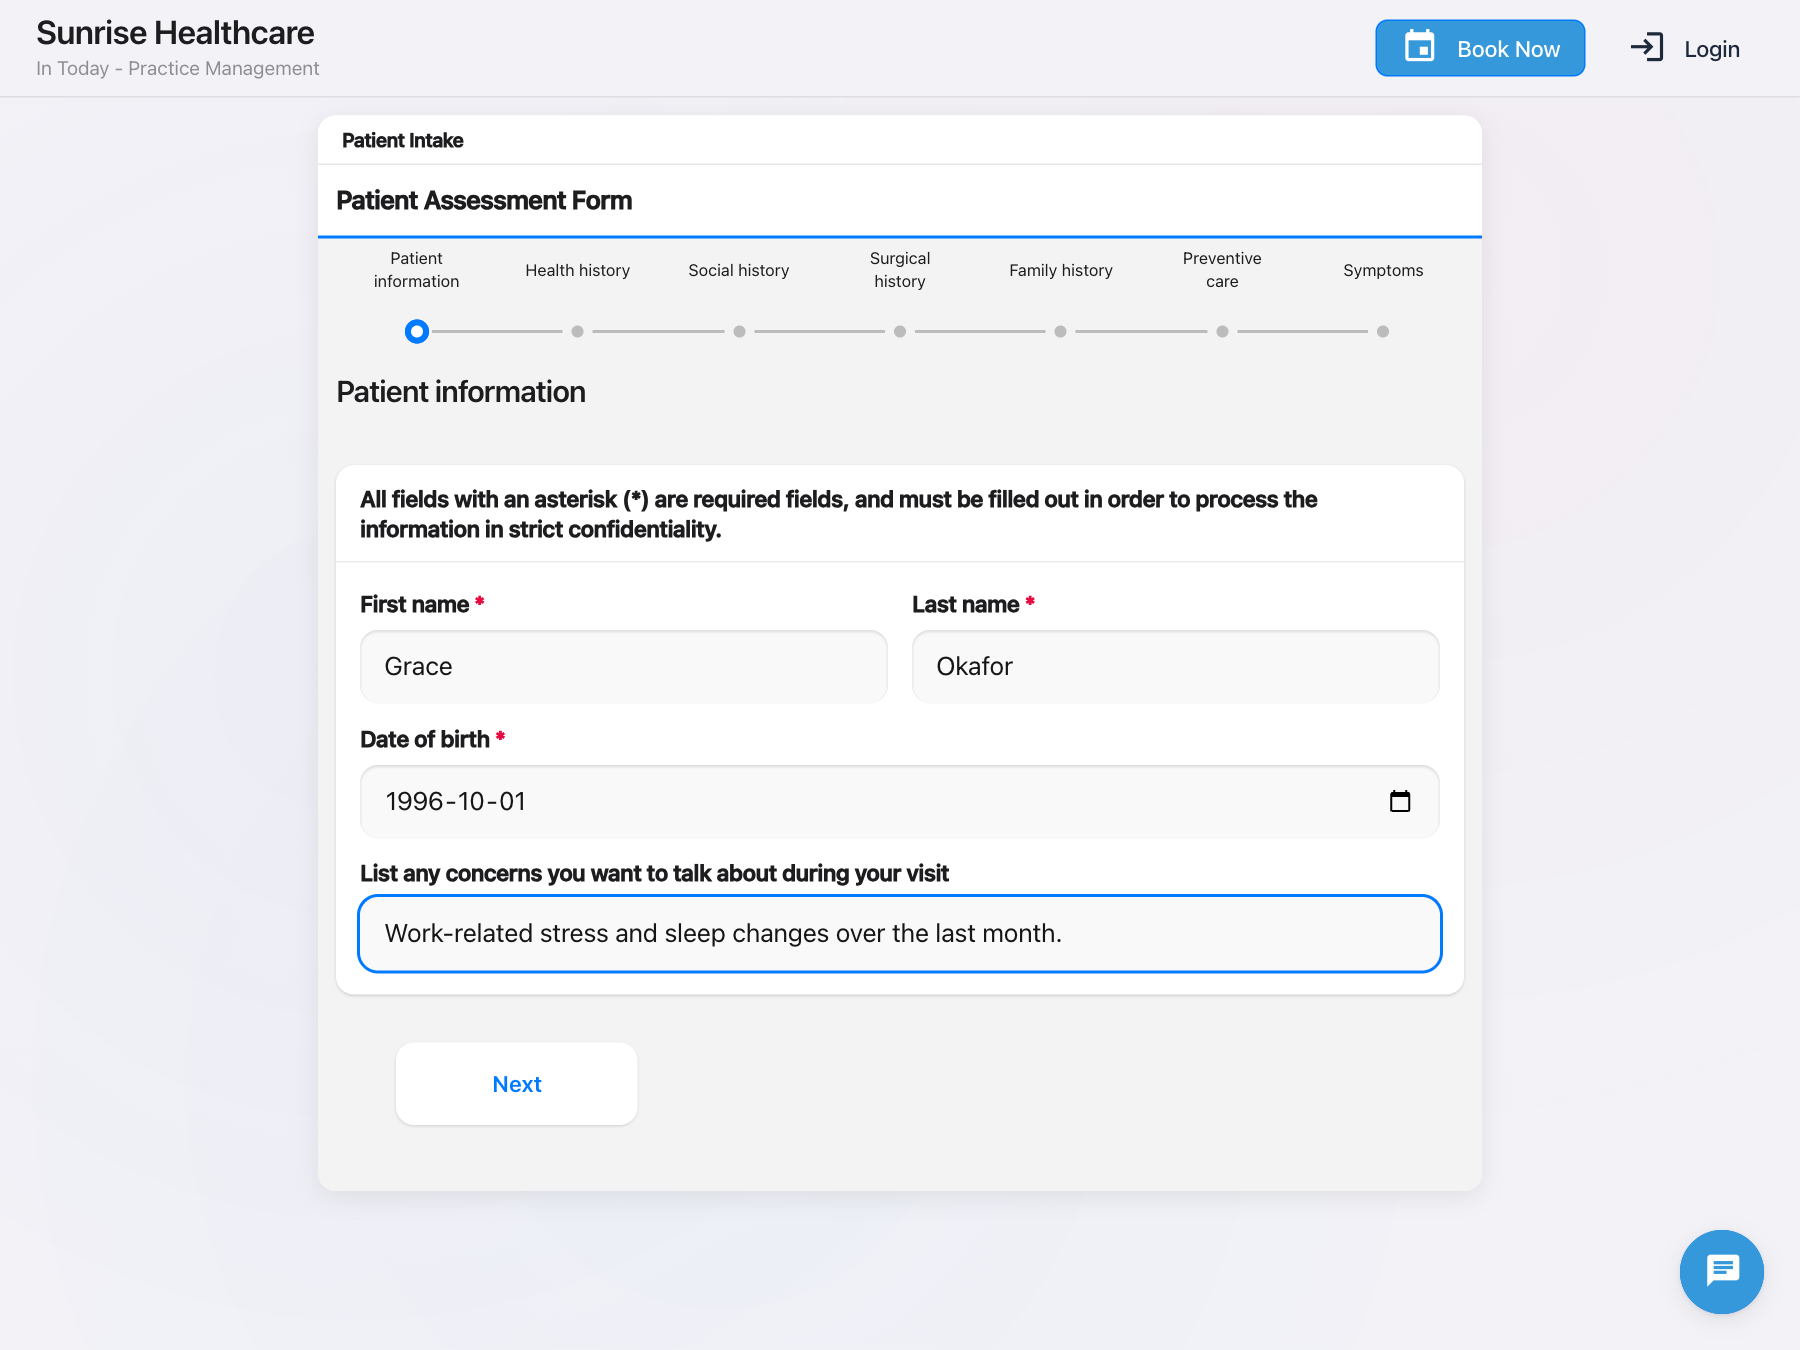
Task: Click the 'List any concerns' label
Action: pyautogui.click(x=654, y=873)
